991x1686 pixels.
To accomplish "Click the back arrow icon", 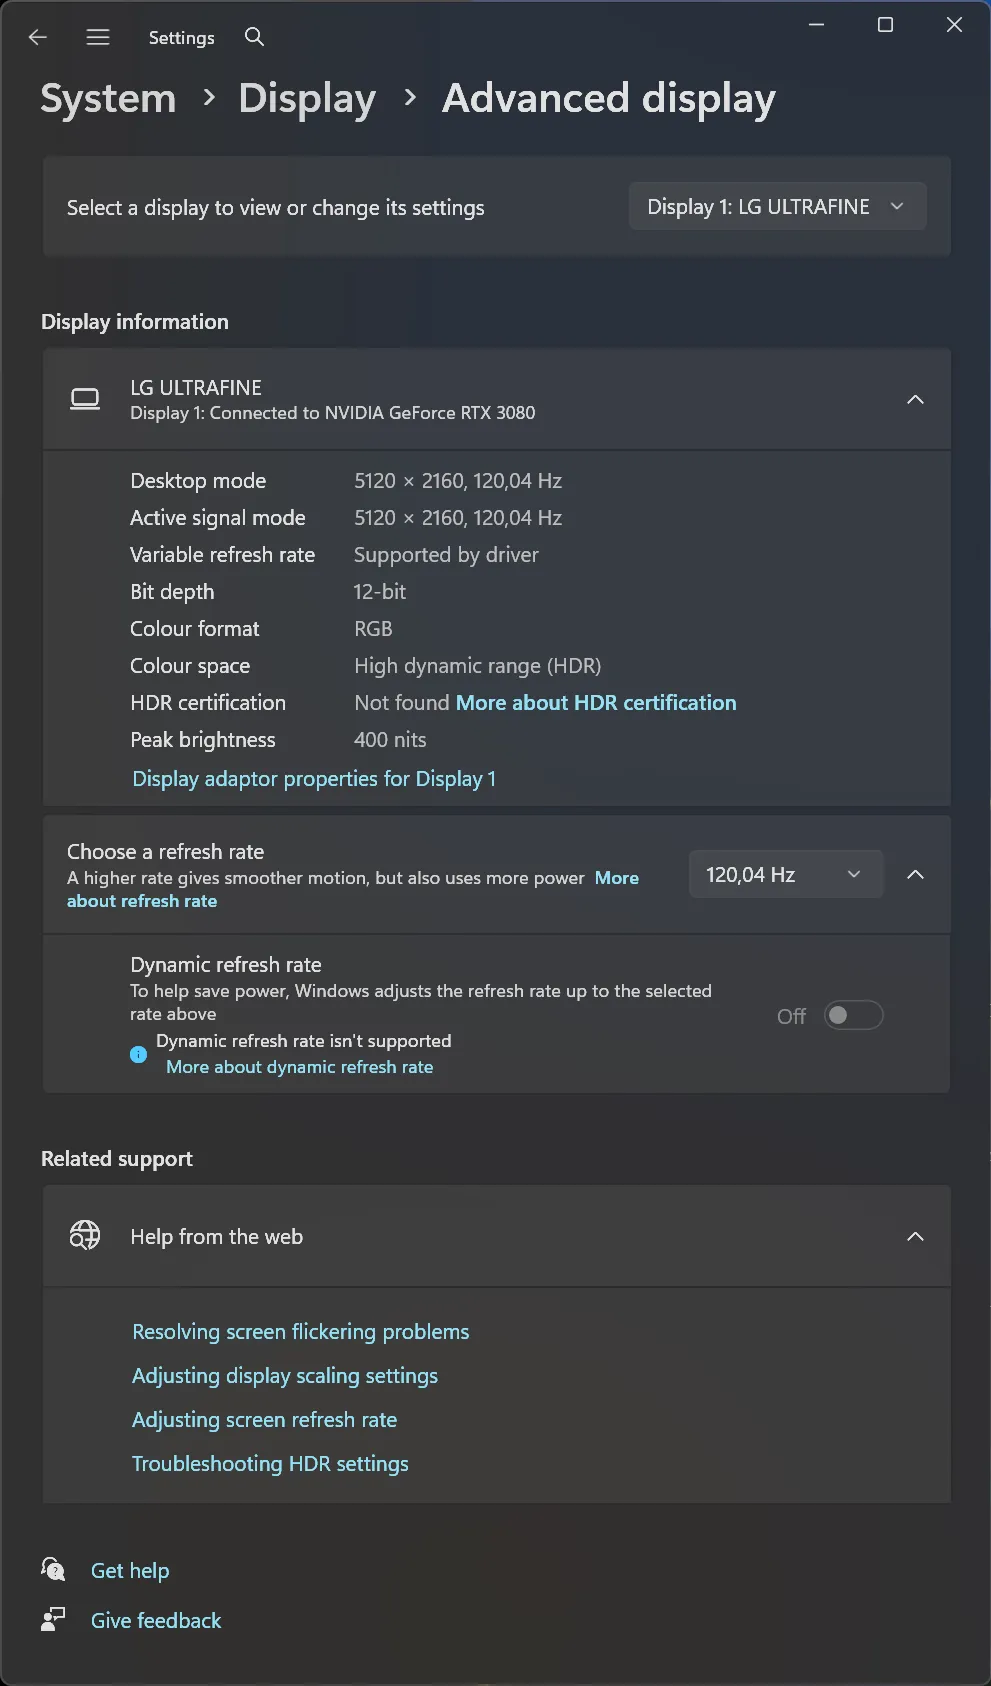I will tap(38, 37).
